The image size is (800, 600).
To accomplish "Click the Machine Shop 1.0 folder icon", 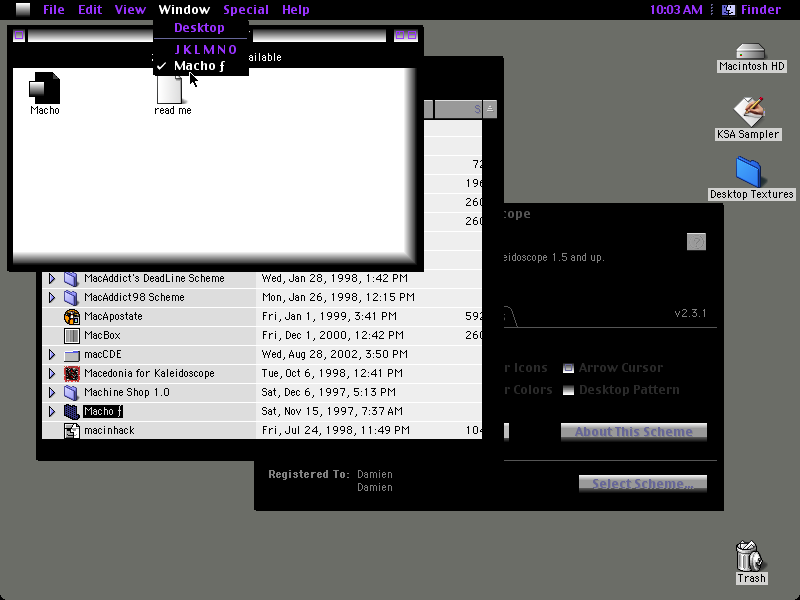I will click(x=71, y=392).
